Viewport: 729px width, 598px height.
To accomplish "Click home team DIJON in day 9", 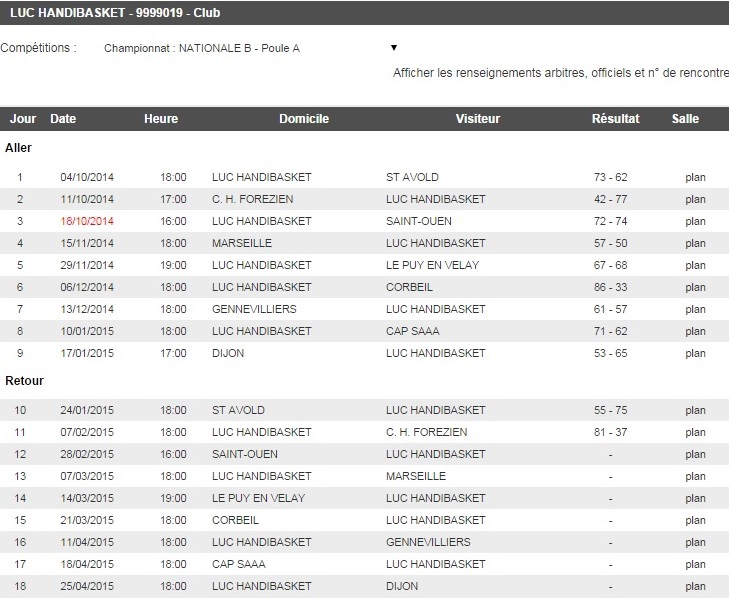I will coord(228,353).
